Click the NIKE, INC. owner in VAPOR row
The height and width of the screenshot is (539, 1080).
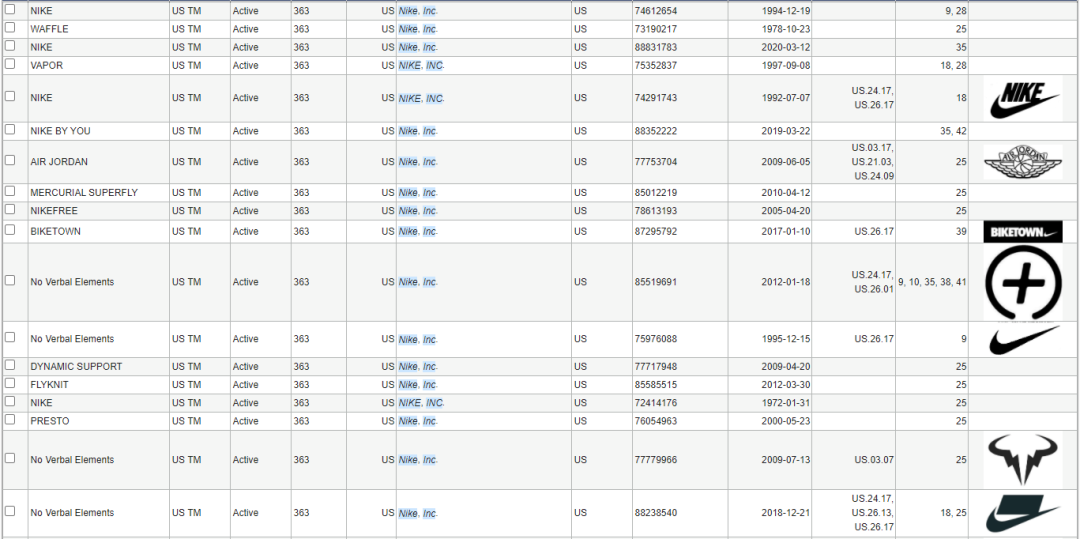pyautogui.click(x=421, y=65)
